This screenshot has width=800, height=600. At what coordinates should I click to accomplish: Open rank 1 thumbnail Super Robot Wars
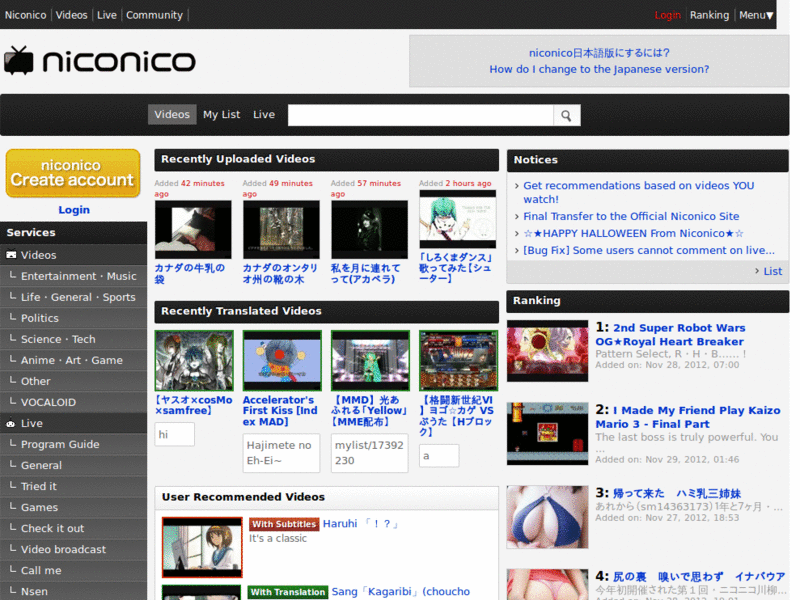tap(547, 351)
